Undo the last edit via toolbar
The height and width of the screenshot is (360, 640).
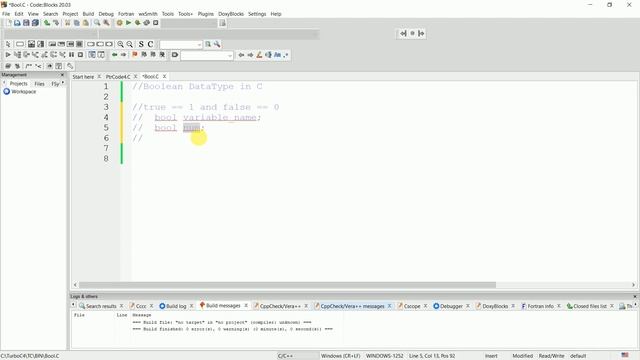tap(47, 23)
